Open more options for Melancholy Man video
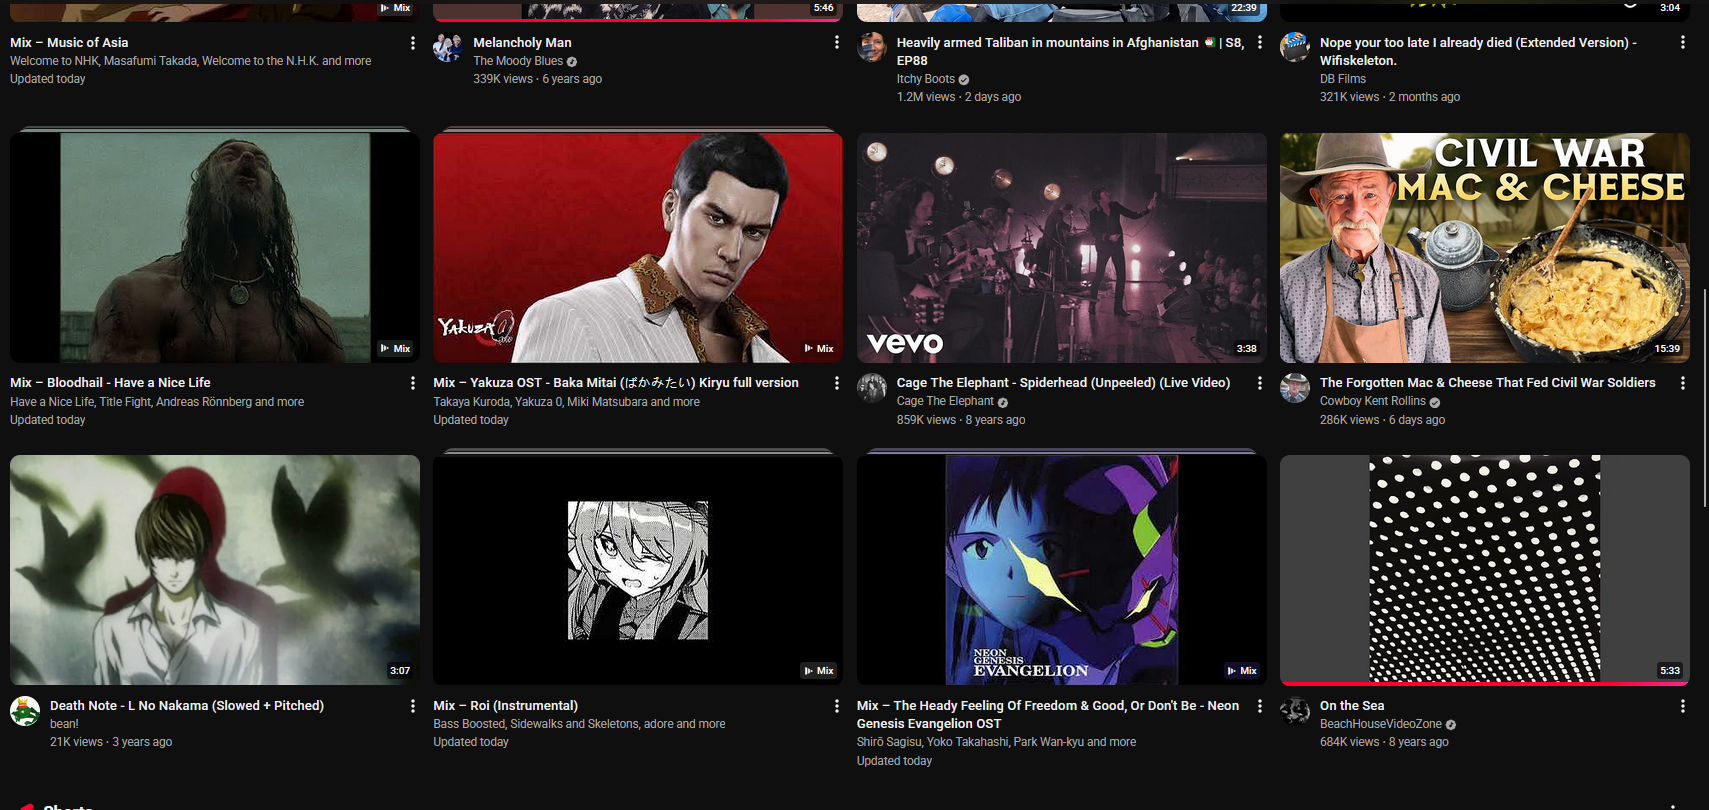This screenshot has height=810, width=1709. pos(836,43)
